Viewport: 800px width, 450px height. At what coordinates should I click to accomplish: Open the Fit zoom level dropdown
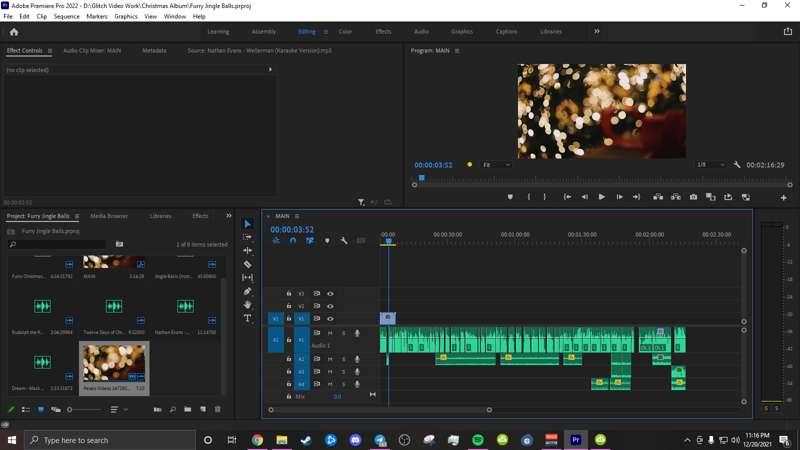496,165
